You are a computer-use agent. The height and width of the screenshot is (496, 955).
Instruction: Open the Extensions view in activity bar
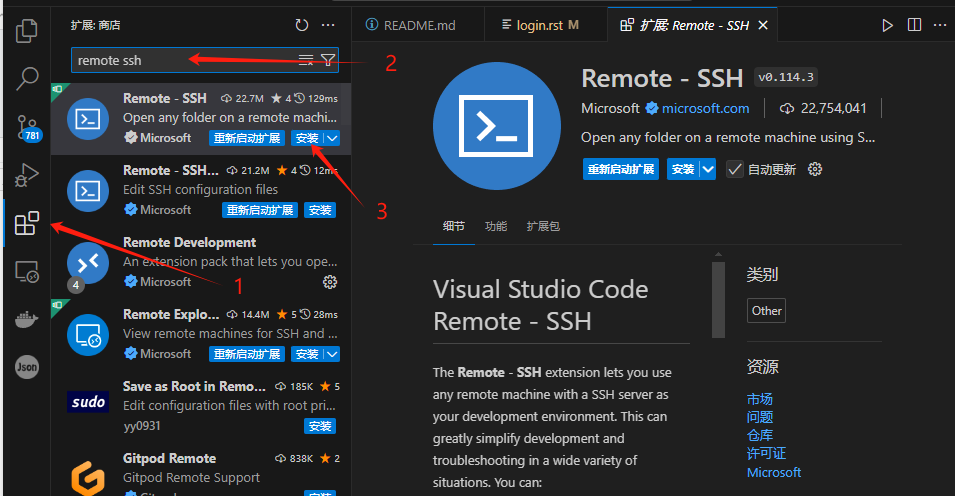pyautogui.click(x=27, y=223)
